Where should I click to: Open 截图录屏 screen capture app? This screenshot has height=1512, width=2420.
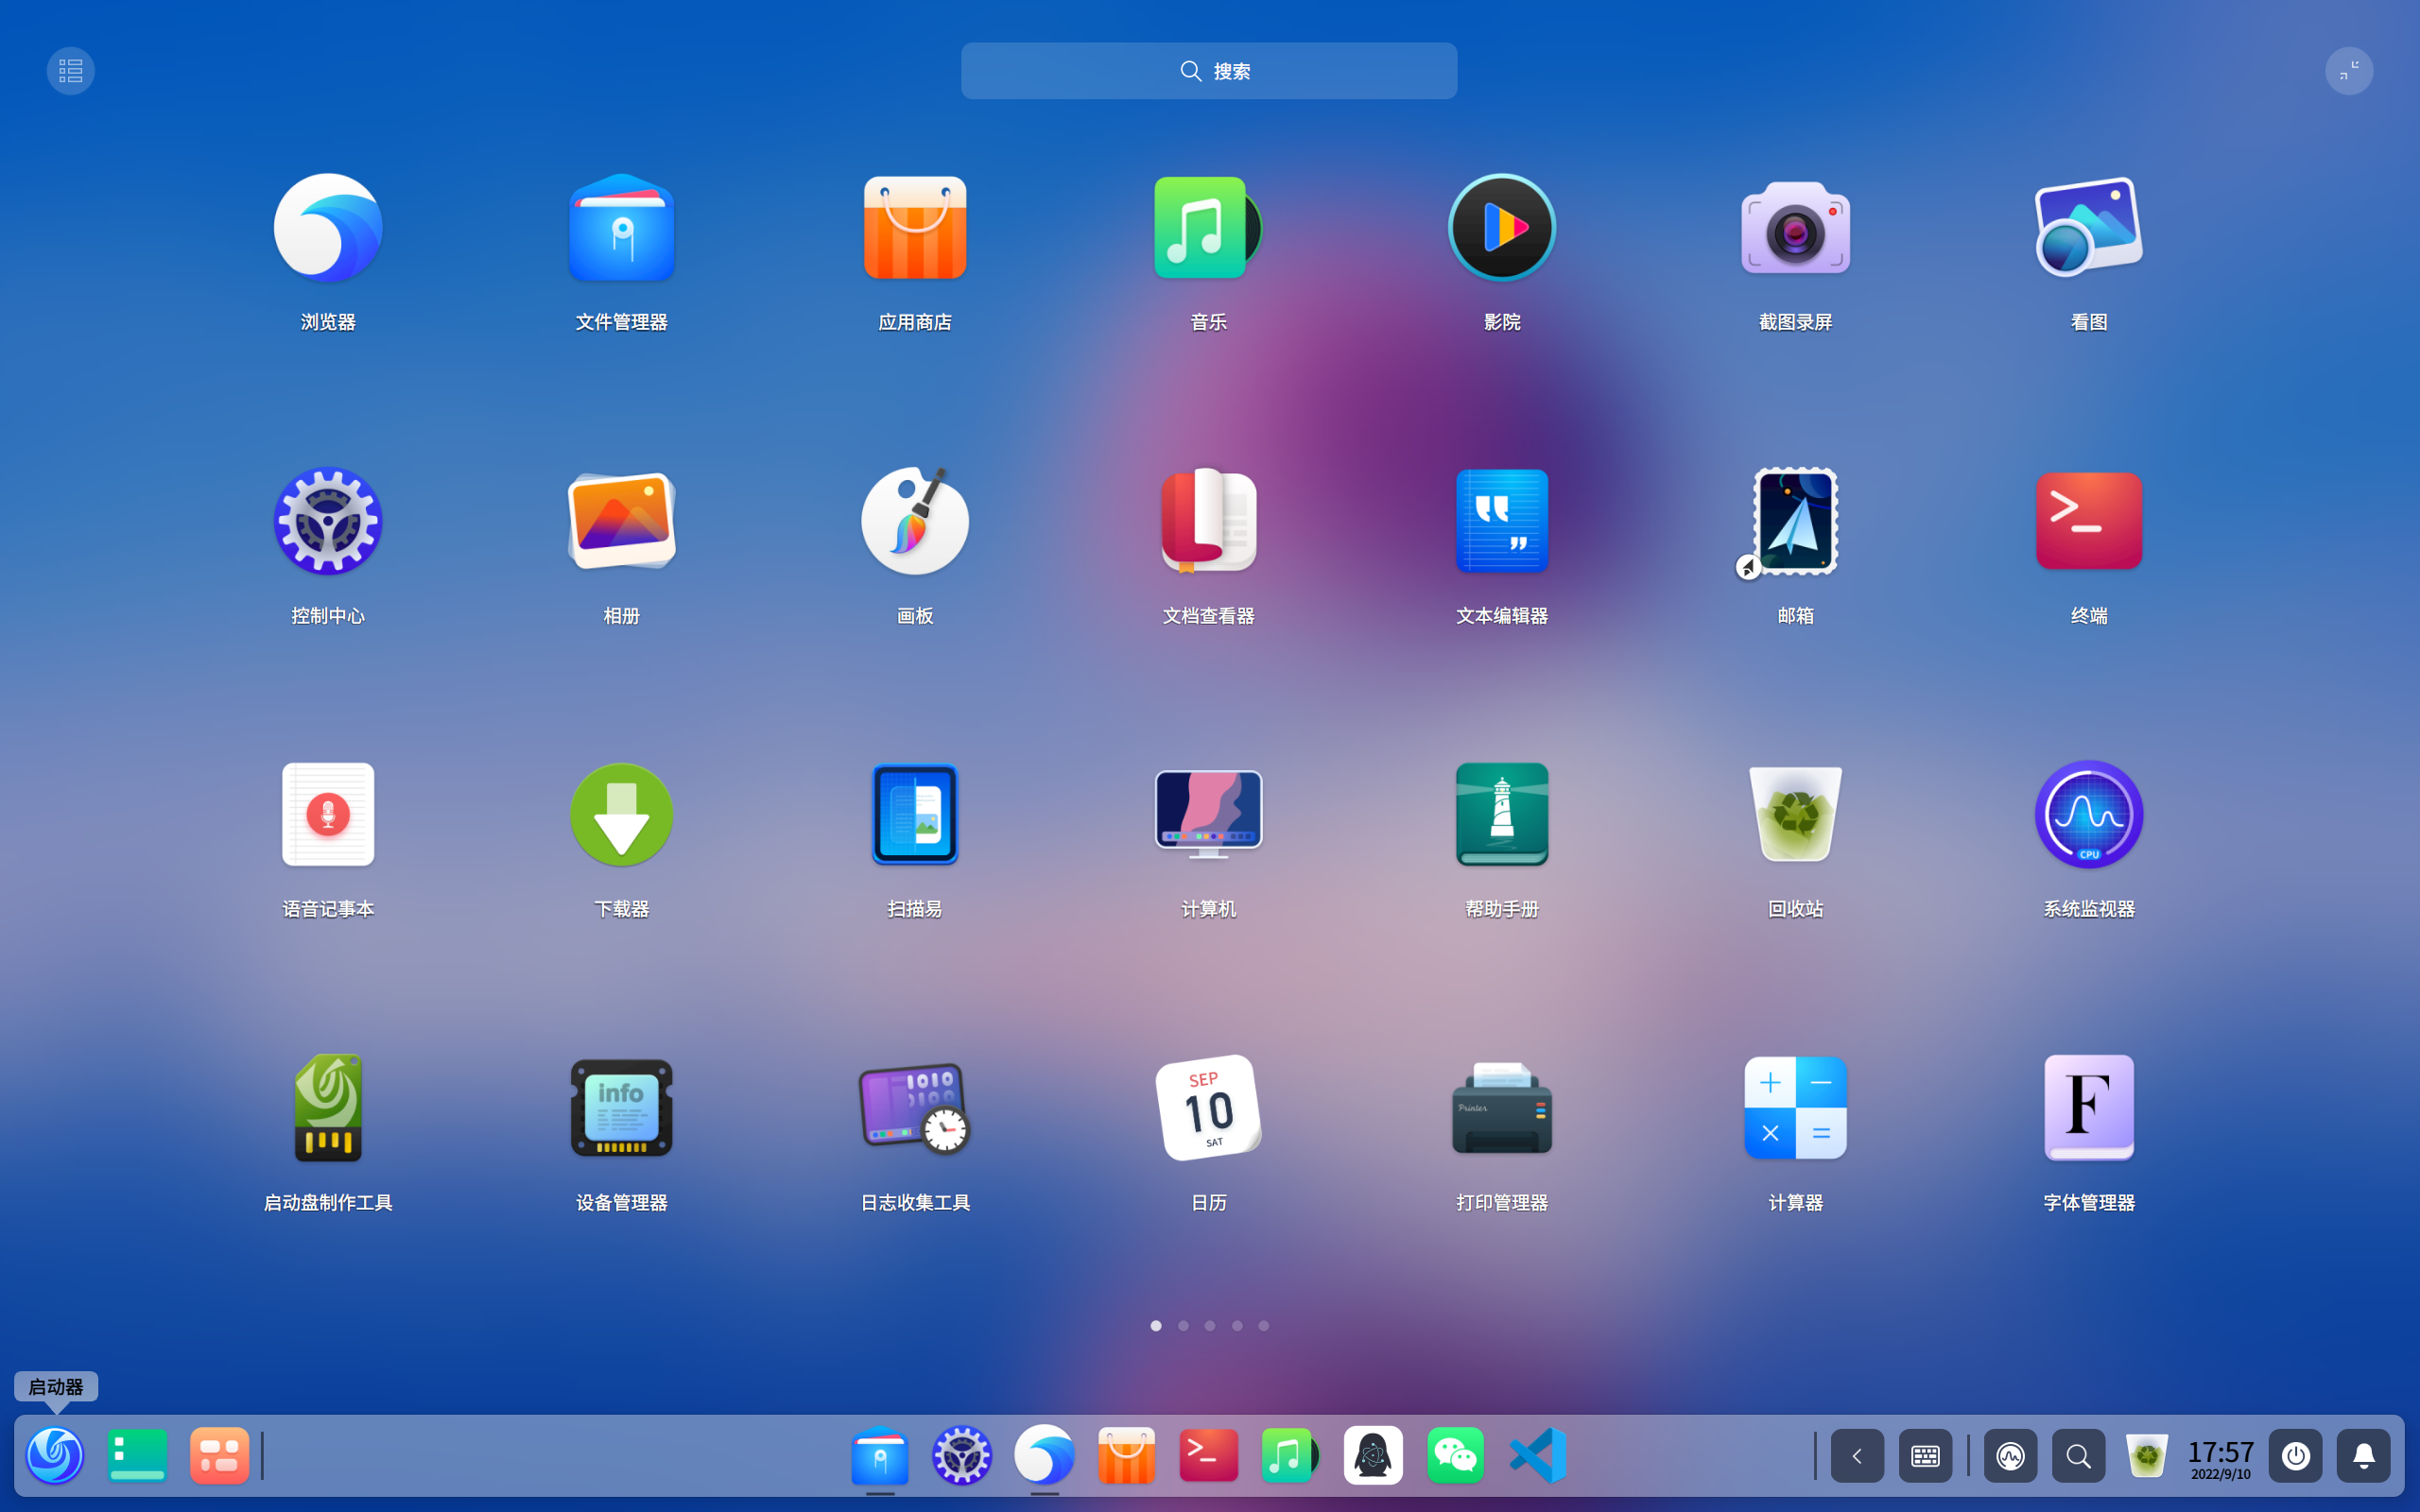tap(1795, 228)
